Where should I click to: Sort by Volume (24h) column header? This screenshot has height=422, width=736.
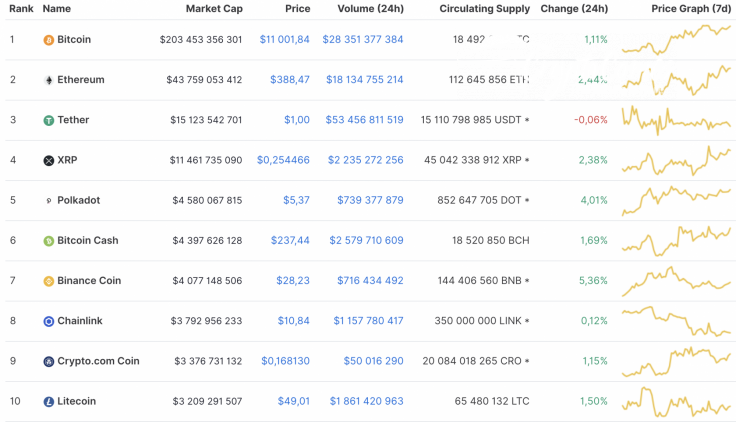[370, 8]
